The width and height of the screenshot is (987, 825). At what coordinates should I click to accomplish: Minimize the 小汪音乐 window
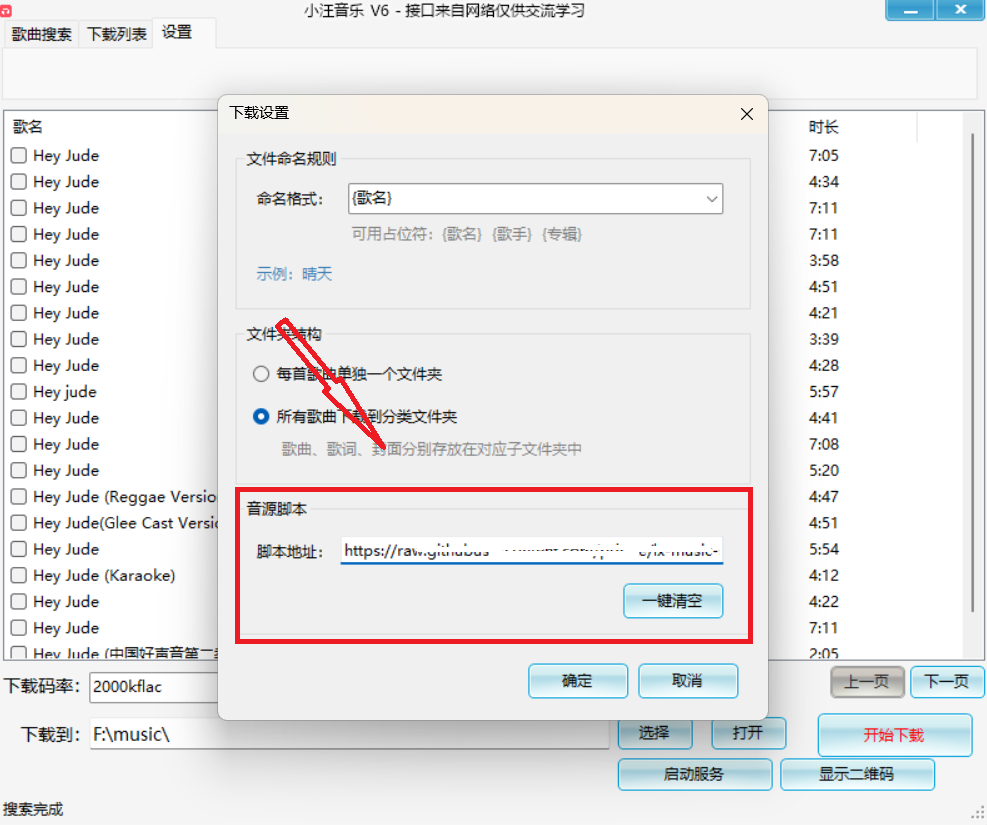click(x=910, y=10)
